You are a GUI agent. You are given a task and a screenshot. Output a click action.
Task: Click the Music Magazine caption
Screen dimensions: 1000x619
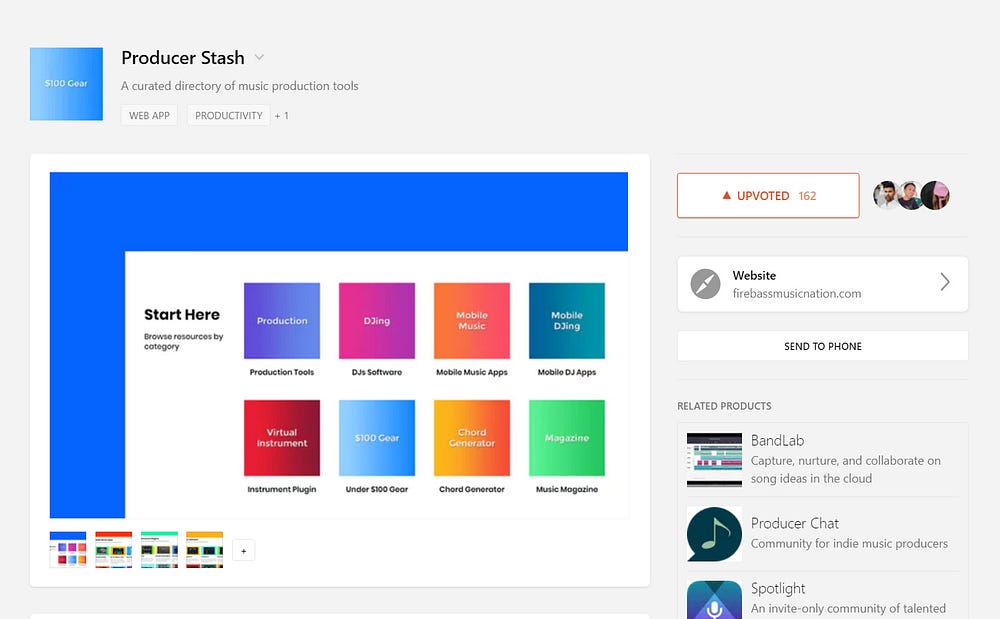(x=567, y=490)
